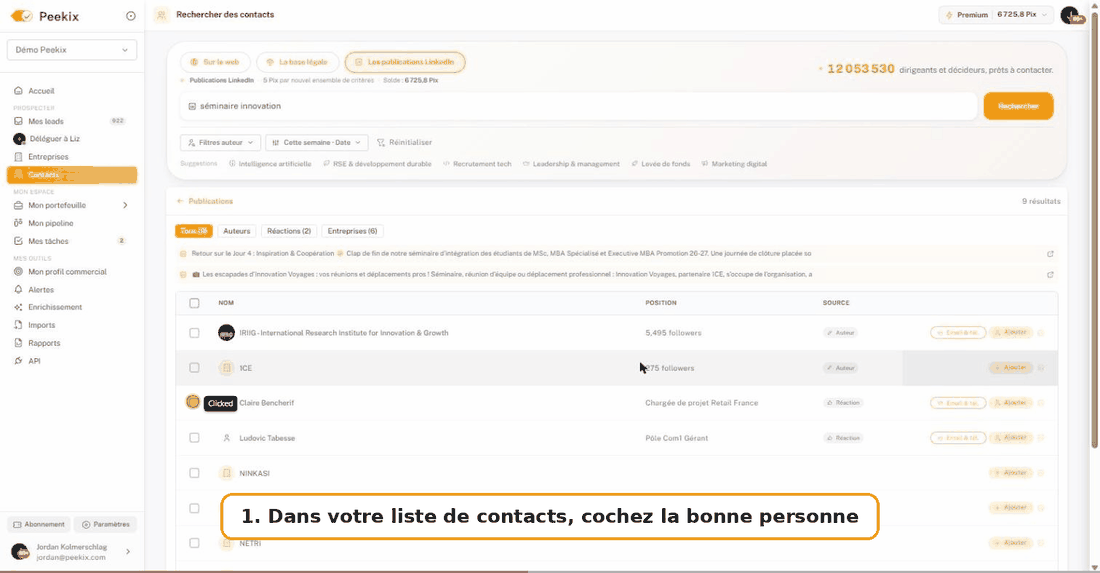Select the Entreprises (6) filter tab
This screenshot has width=1100, height=573.
coord(352,231)
